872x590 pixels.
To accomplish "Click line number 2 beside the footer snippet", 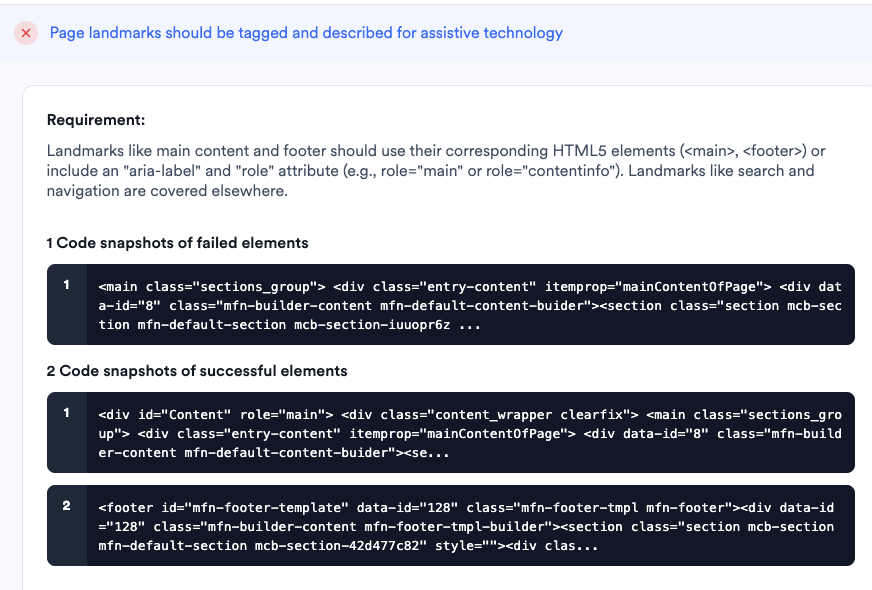I will (67, 506).
